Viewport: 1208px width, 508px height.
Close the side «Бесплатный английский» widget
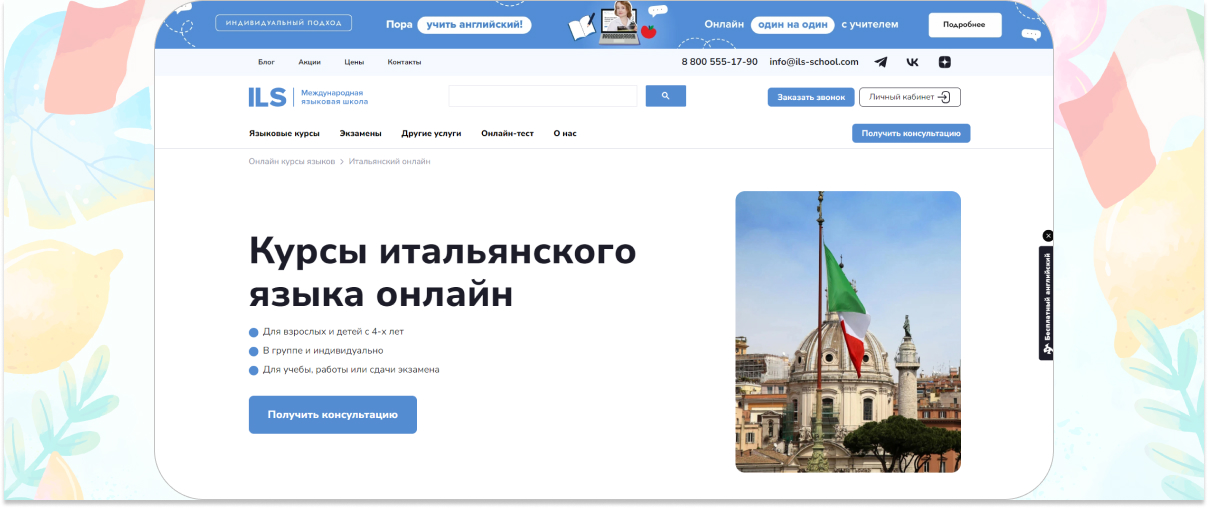(1048, 235)
